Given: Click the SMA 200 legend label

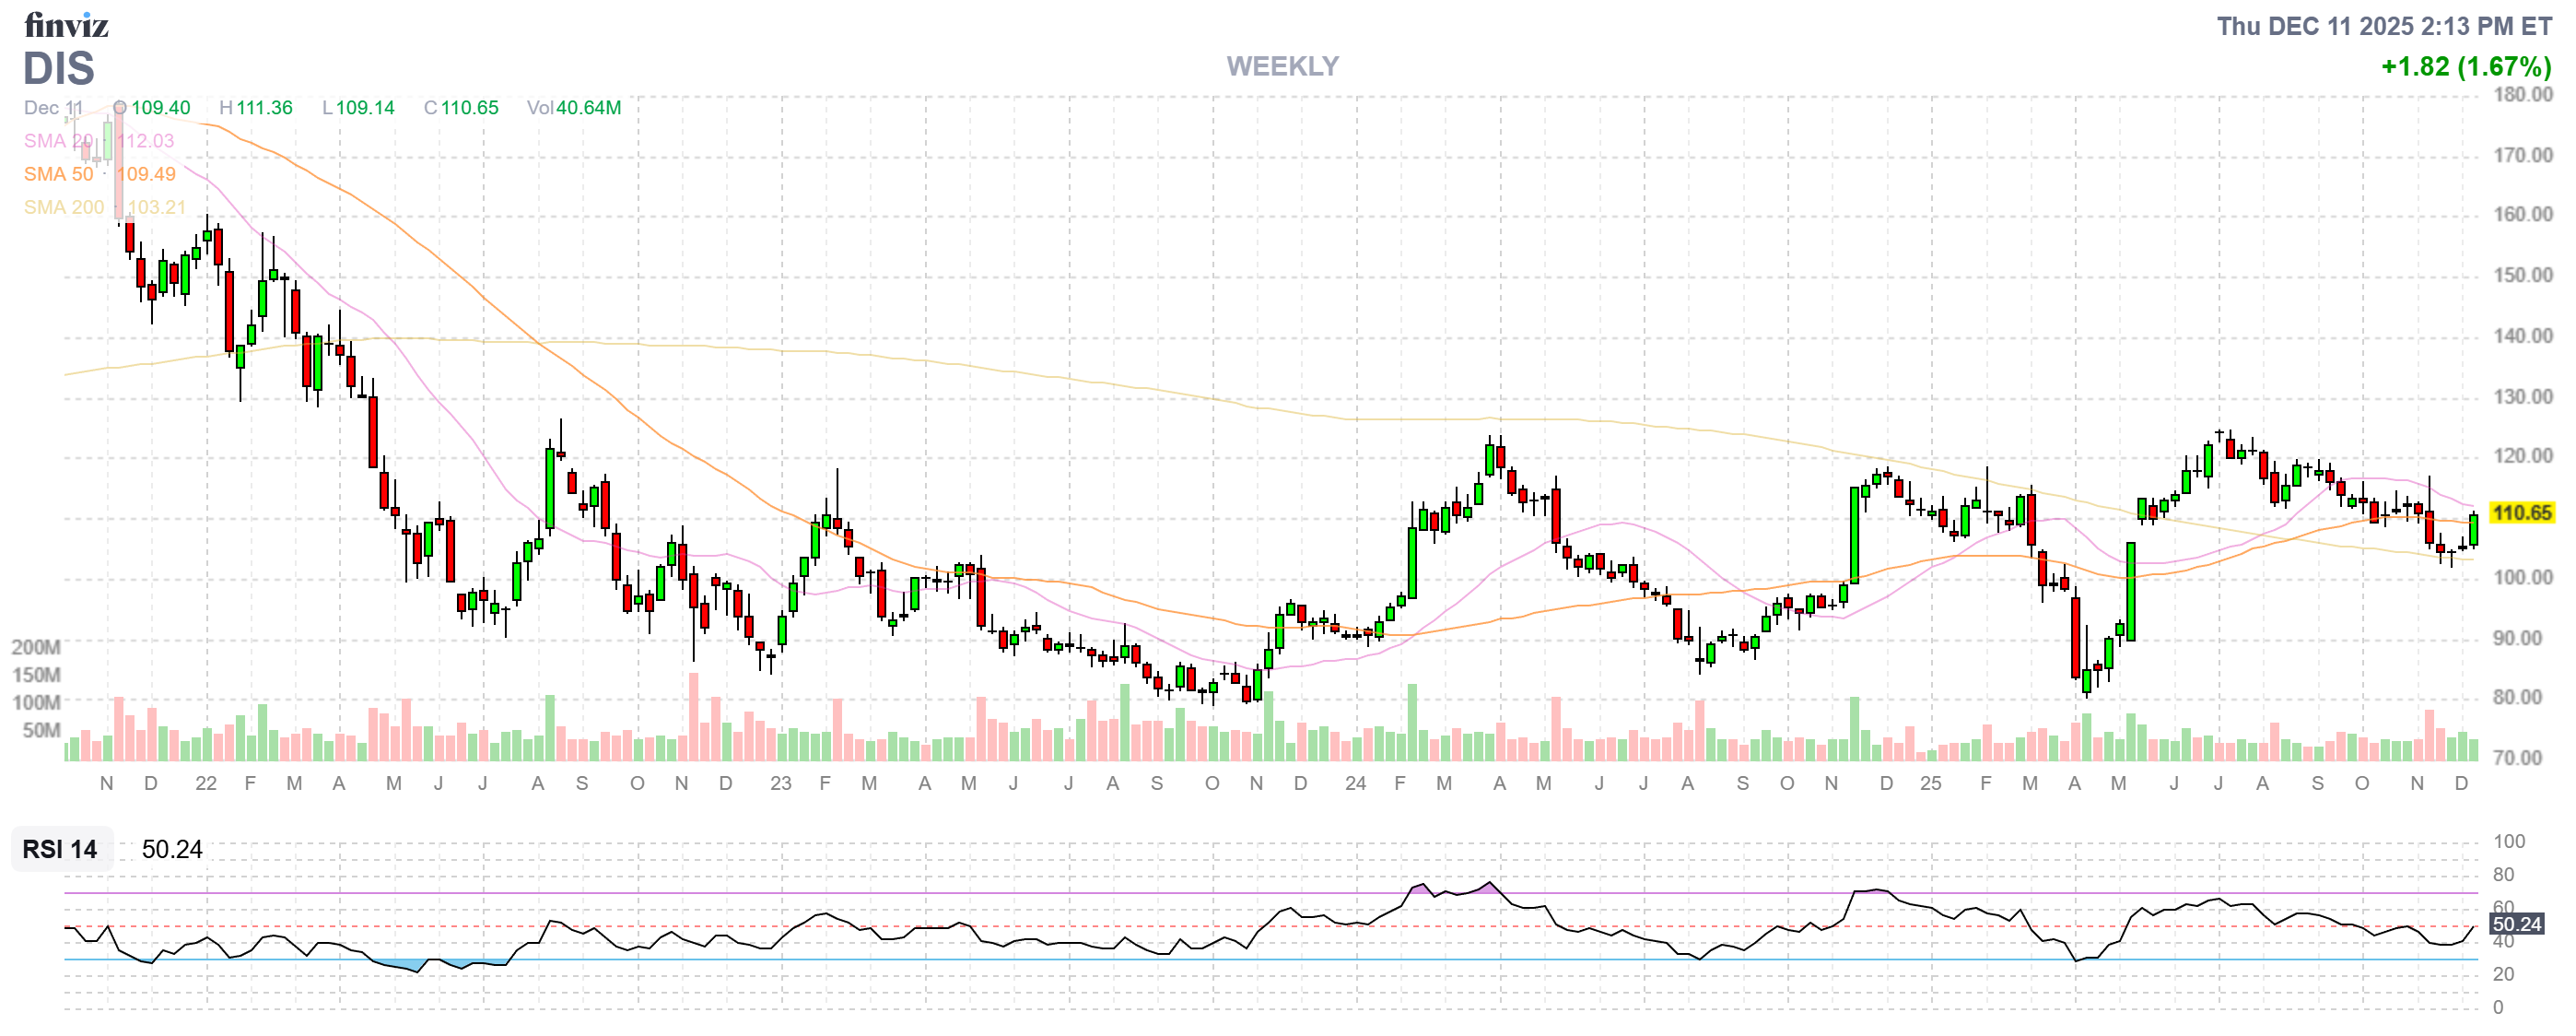Looking at the screenshot, I should [x=63, y=207].
